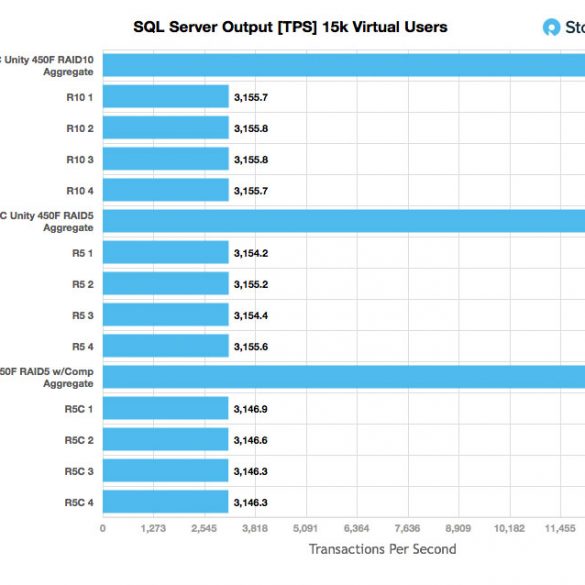Click the value 3,146.3 beside R5C 4
The width and height of the screenshot is (585, 585).
tap(250, 503)
